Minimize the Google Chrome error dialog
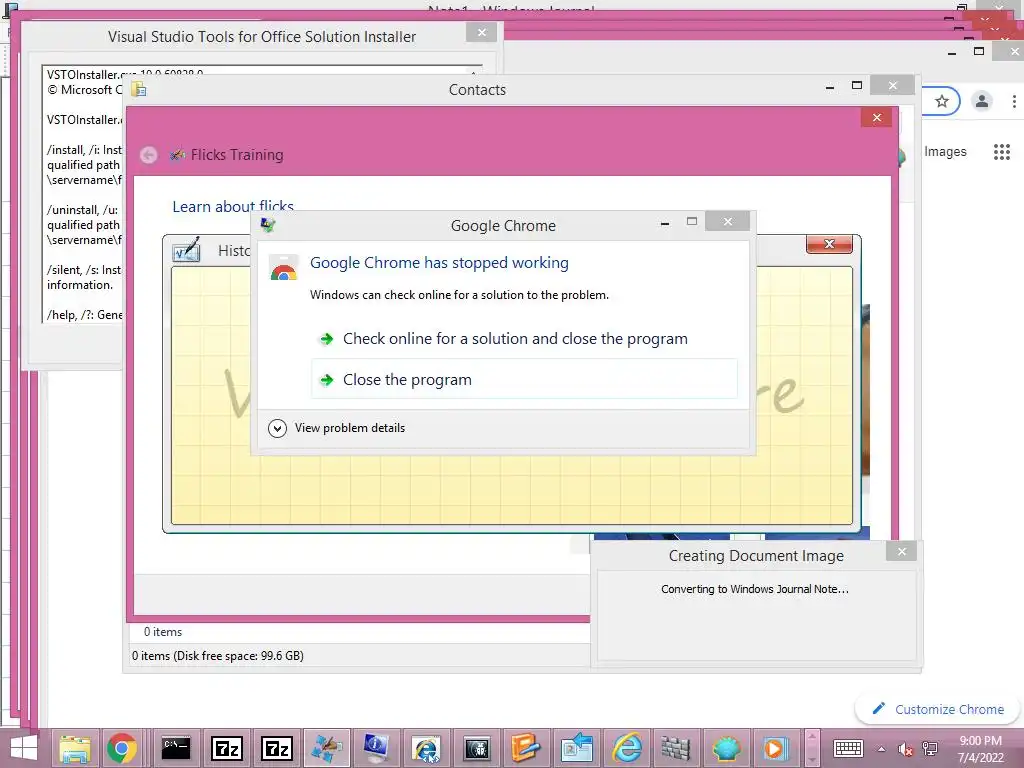The height and width of the screenshot is (768, 1024). (665, 223)
